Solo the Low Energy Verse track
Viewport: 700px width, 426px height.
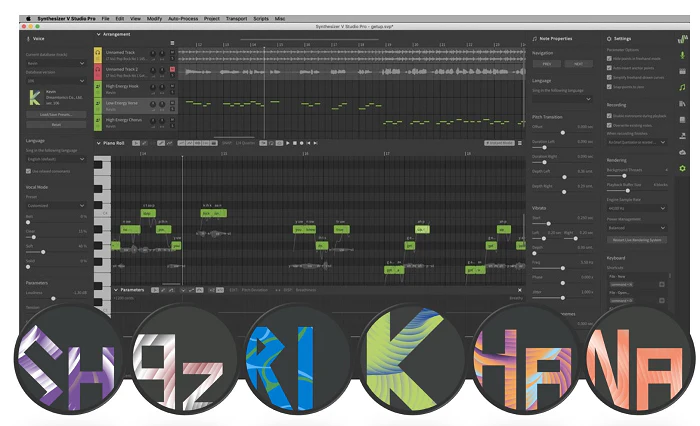click(x=172, y=109)
